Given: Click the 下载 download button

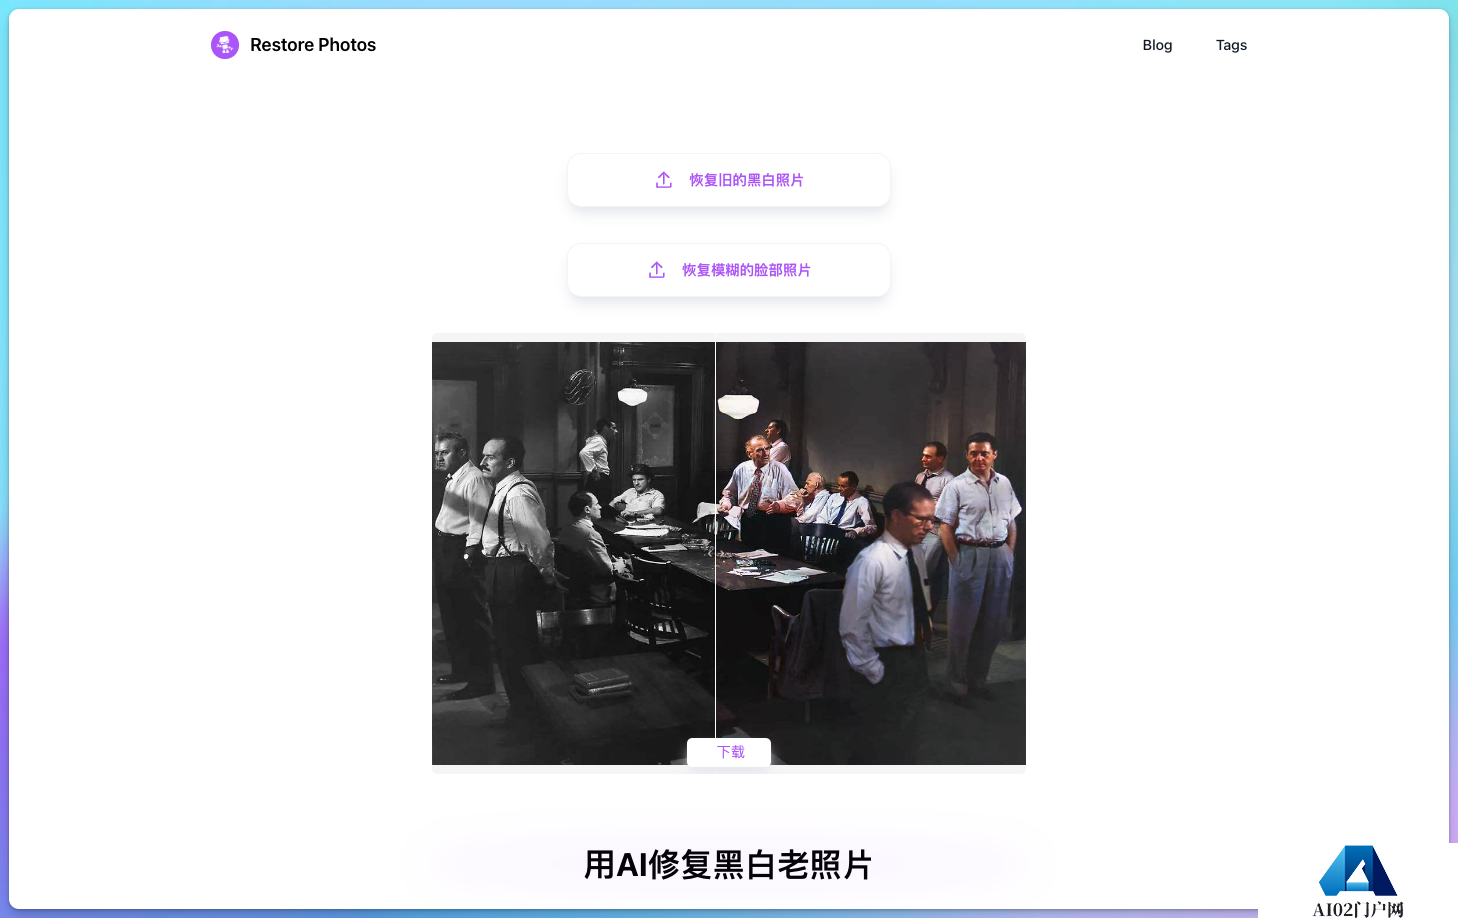Looking at the screenshot, I should 729,752.
